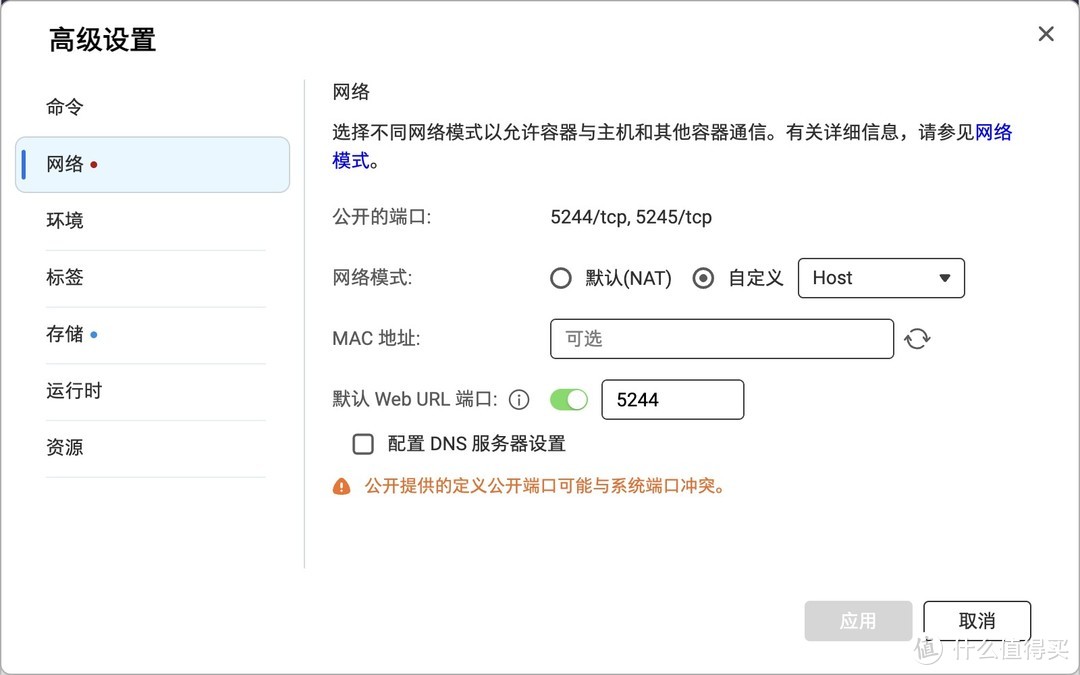Open the 资源 settings tab
The height and width of the screenshot is (675, 1080).
click(65, 448)
